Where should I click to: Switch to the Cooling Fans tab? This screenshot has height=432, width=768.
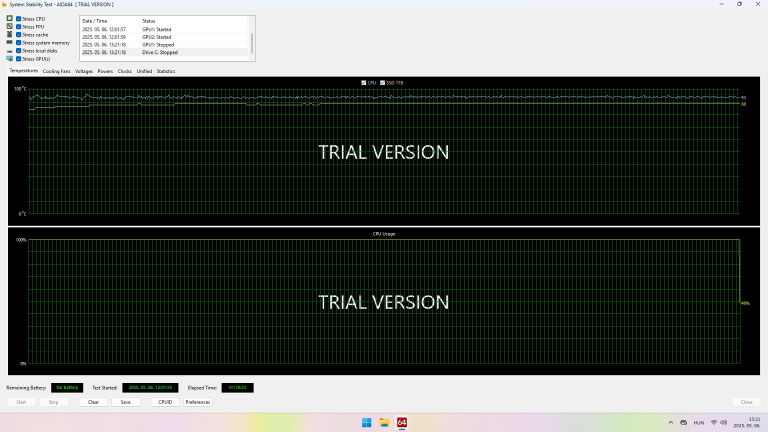click(56, 71)
